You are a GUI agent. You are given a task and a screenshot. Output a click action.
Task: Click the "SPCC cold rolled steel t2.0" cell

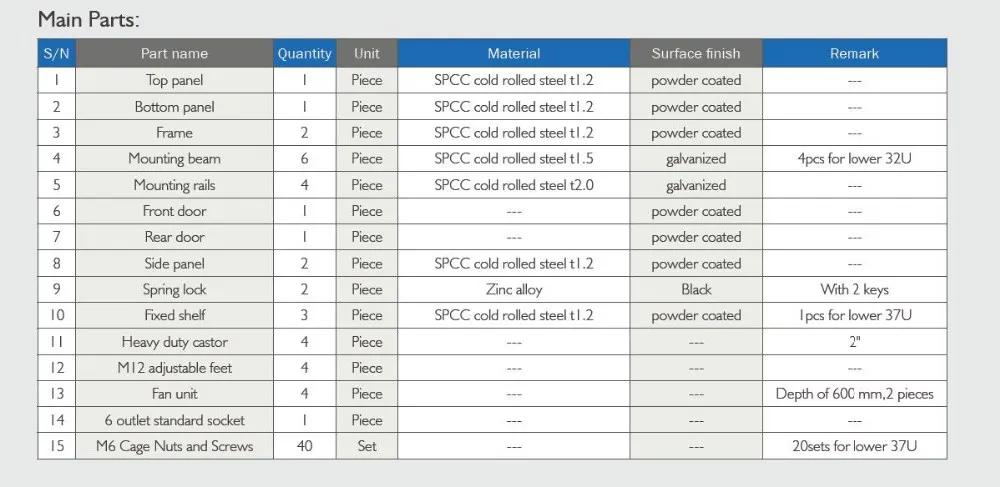513,185
